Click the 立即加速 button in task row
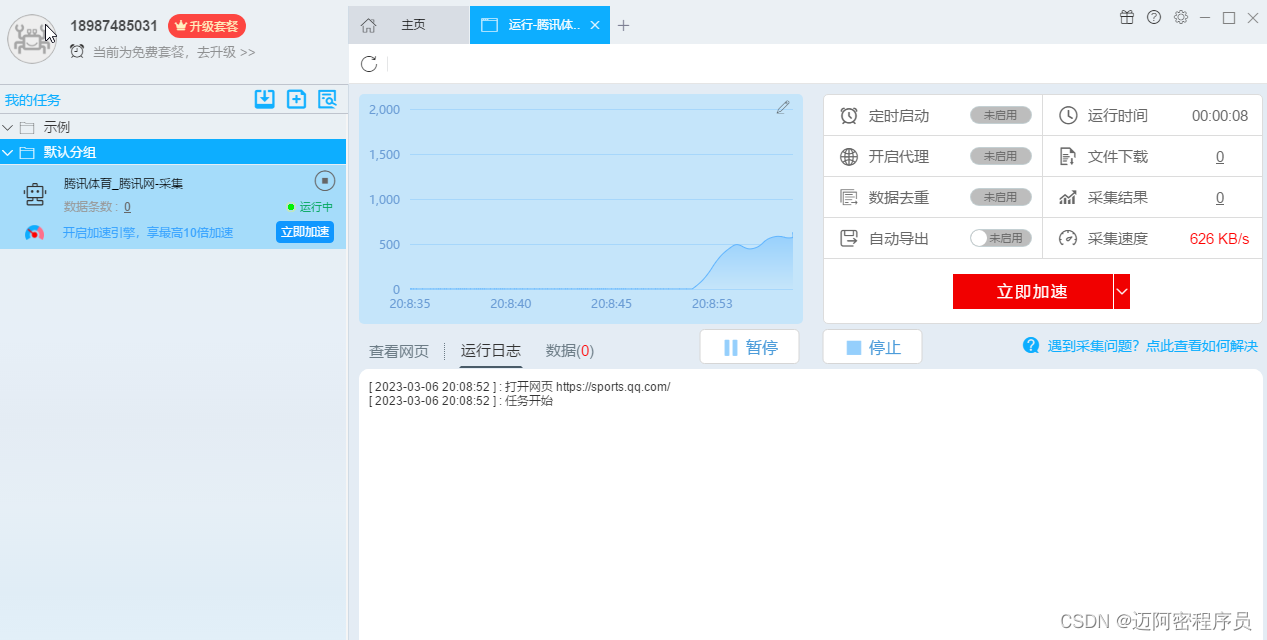 pyautogui.click(x=305, y=232)
